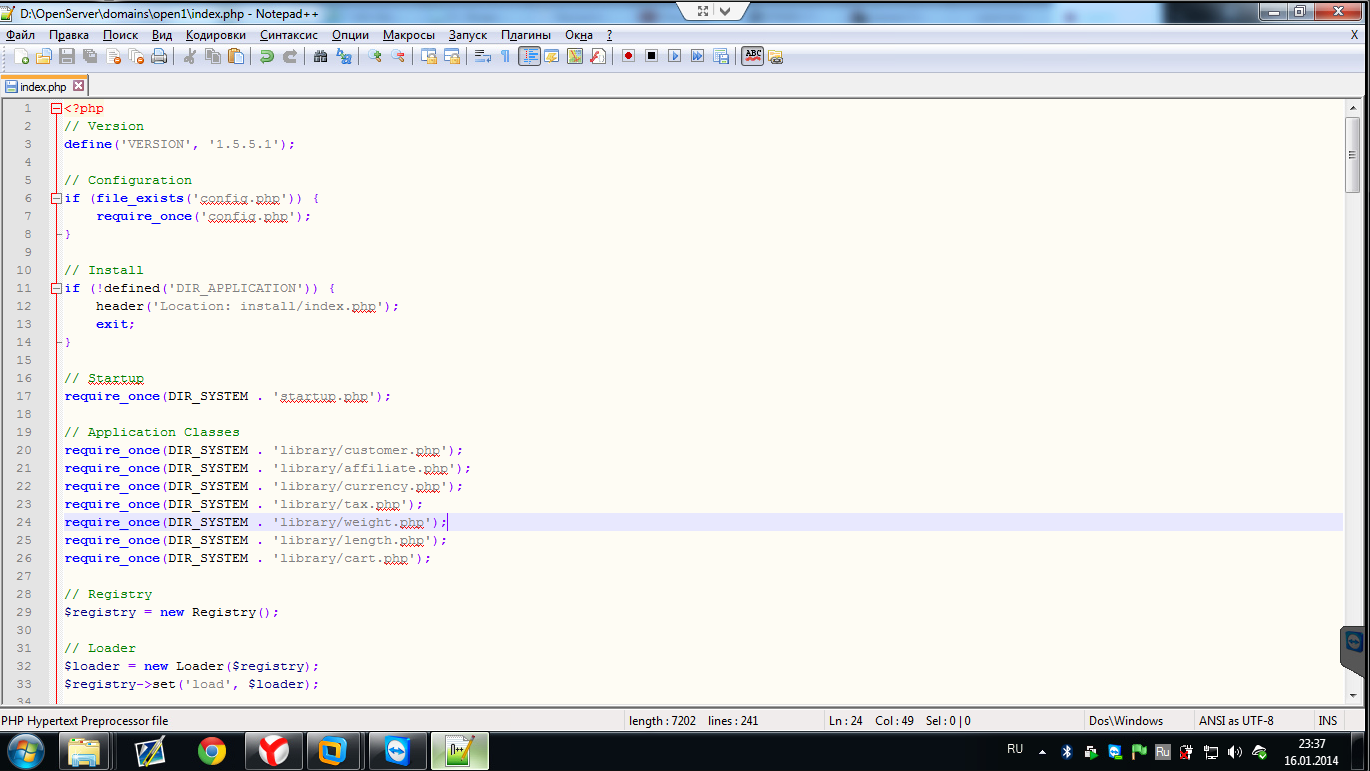Click the Play macro icon
This screenshot has width=1370, height=771.
coord(674,57)
